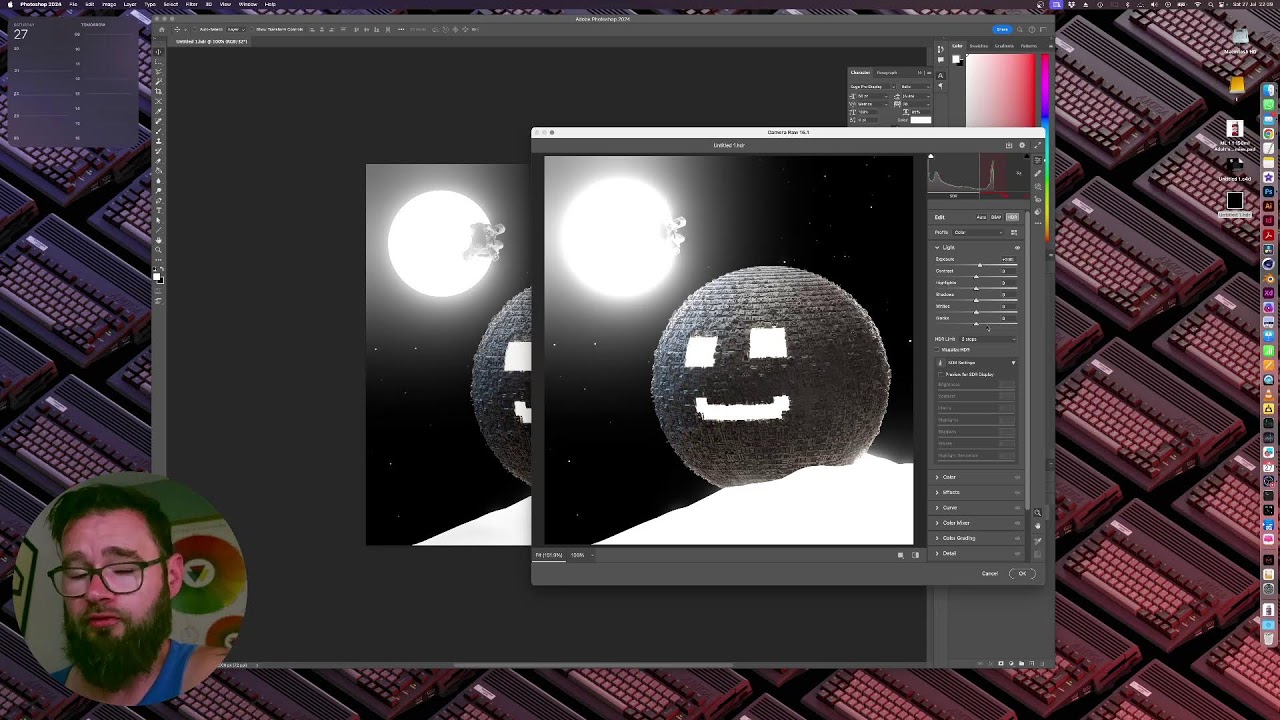Select the Healing tool in Camera Raw sidebar
This screenshot has width=1280, height=720.
click(x=1037, y=173)
